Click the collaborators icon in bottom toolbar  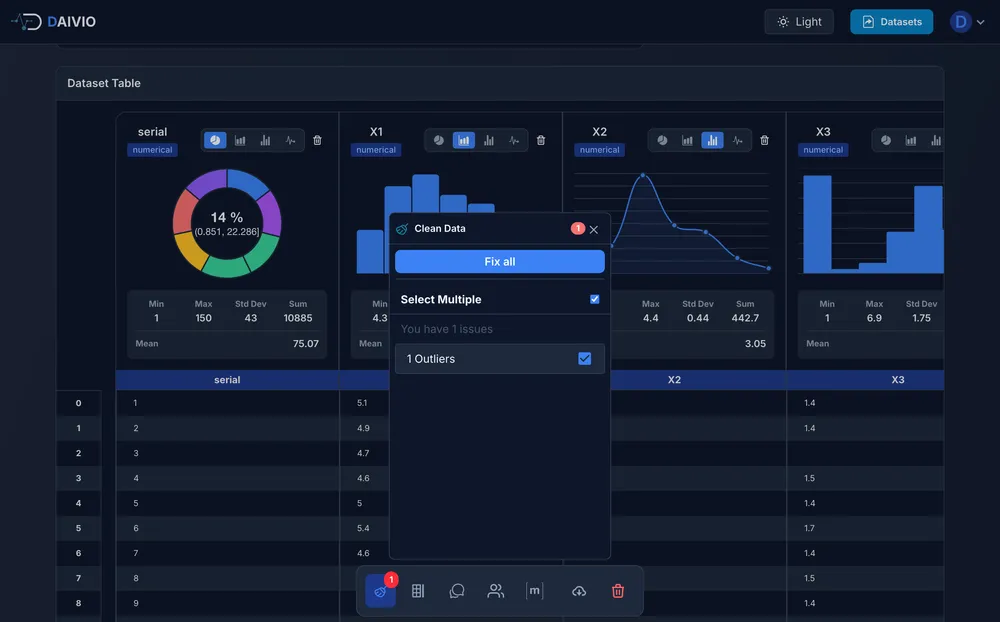point(495,590)
